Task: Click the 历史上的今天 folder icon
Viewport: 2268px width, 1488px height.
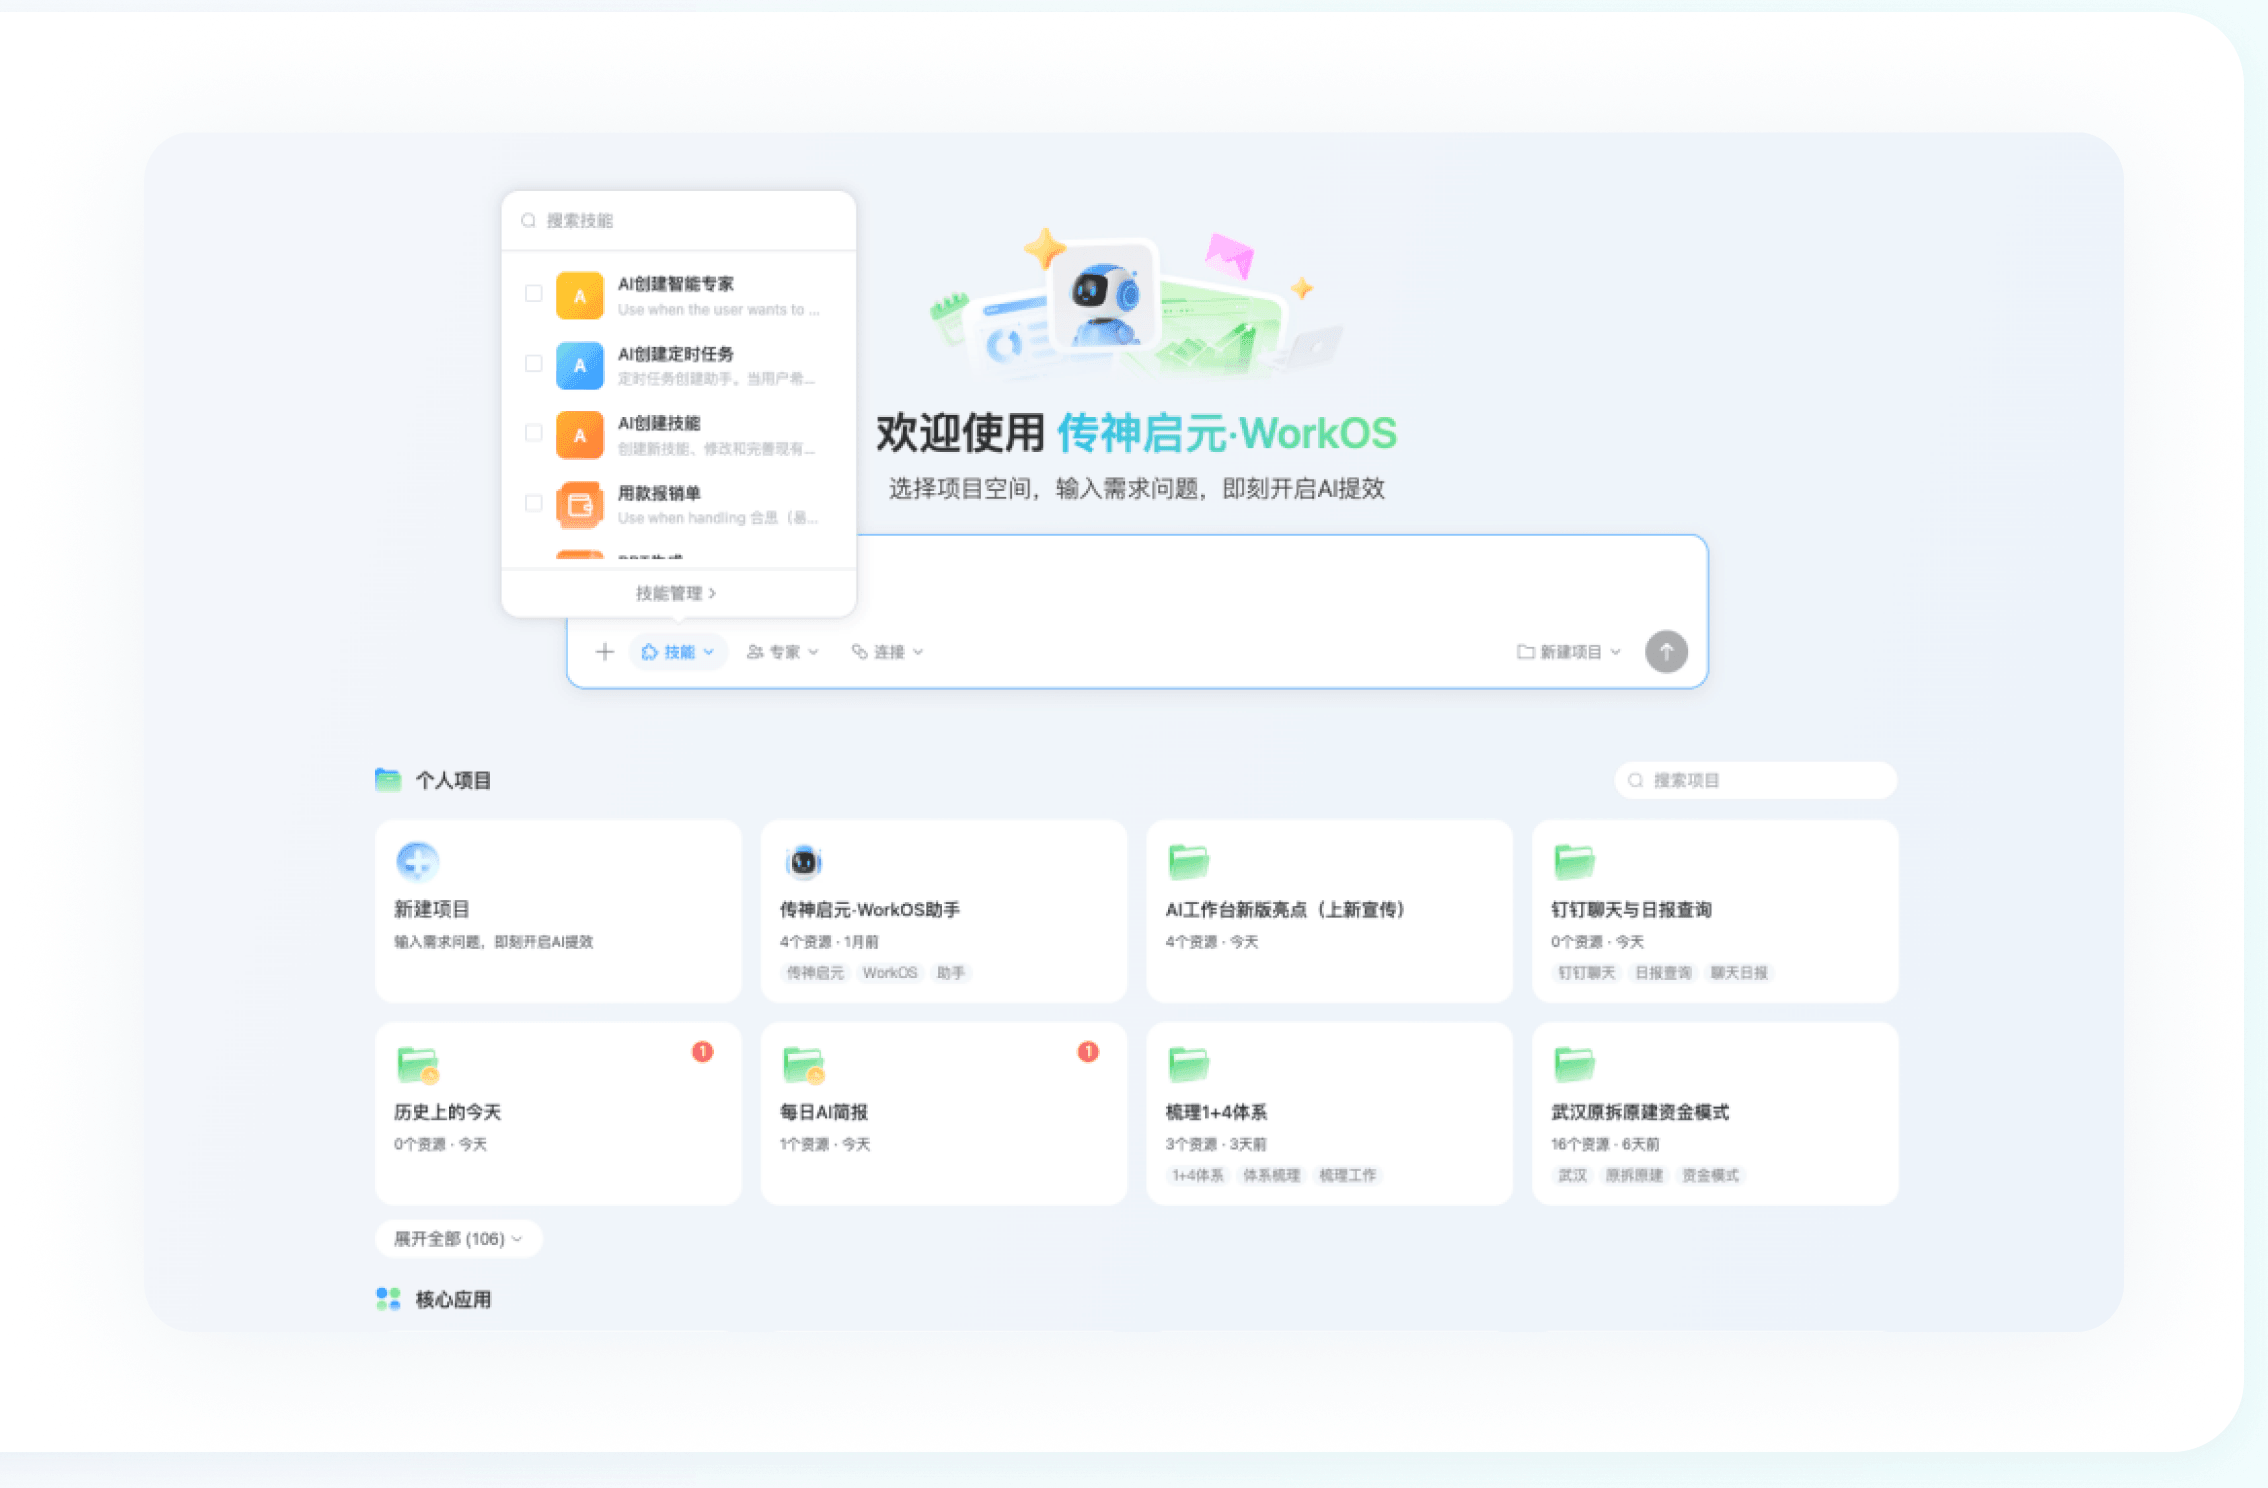Action: click(x=418, y=1065)
